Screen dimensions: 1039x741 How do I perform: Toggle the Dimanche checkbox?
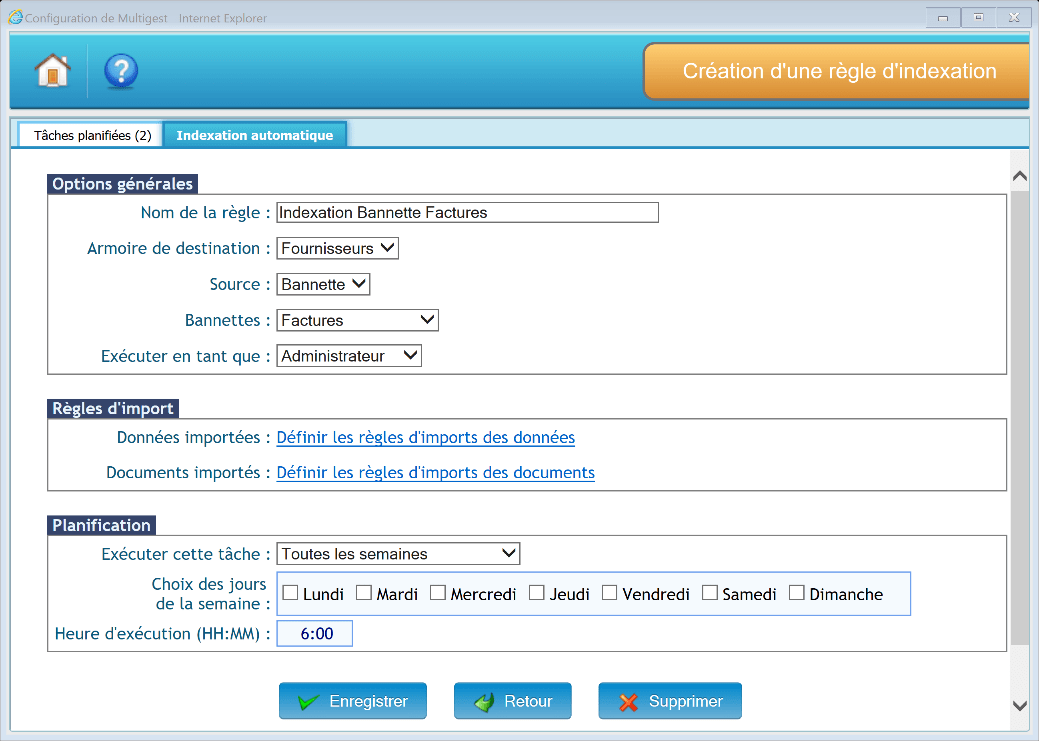click(797, 593)
